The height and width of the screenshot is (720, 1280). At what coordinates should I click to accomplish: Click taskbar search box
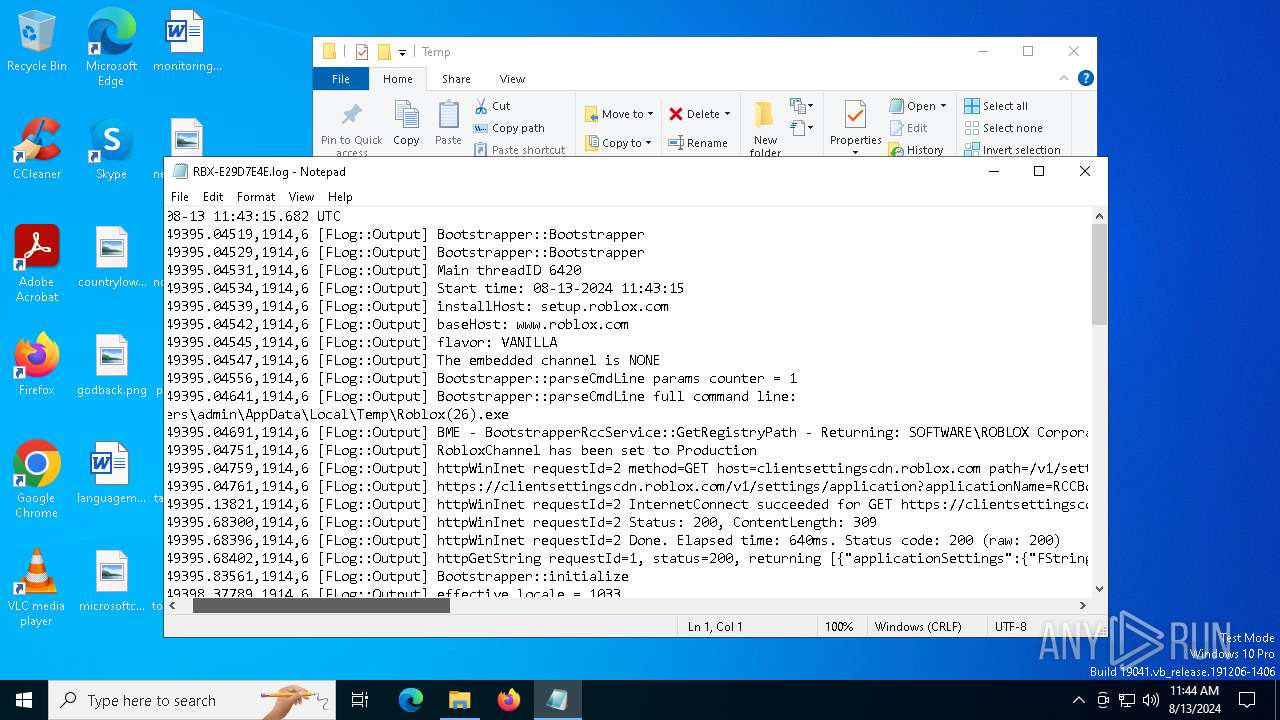pyautogui.click(x=192, y=700)
